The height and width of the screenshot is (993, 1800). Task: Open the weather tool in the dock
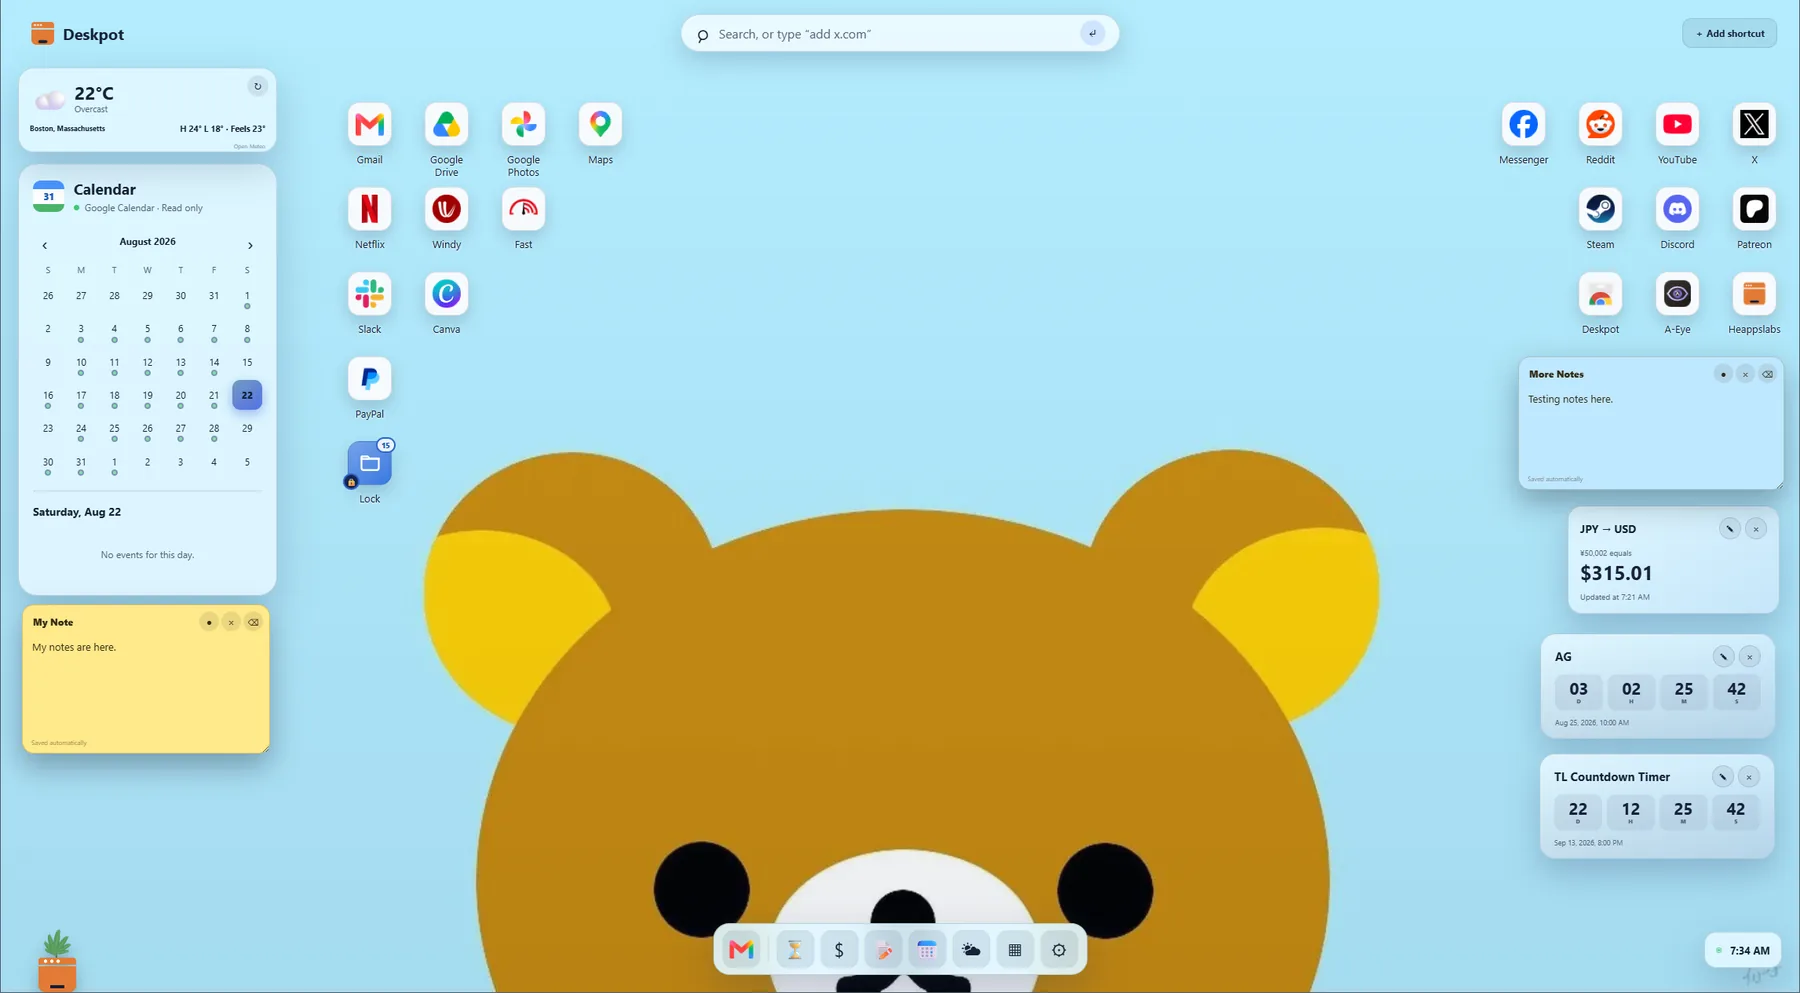971,950
